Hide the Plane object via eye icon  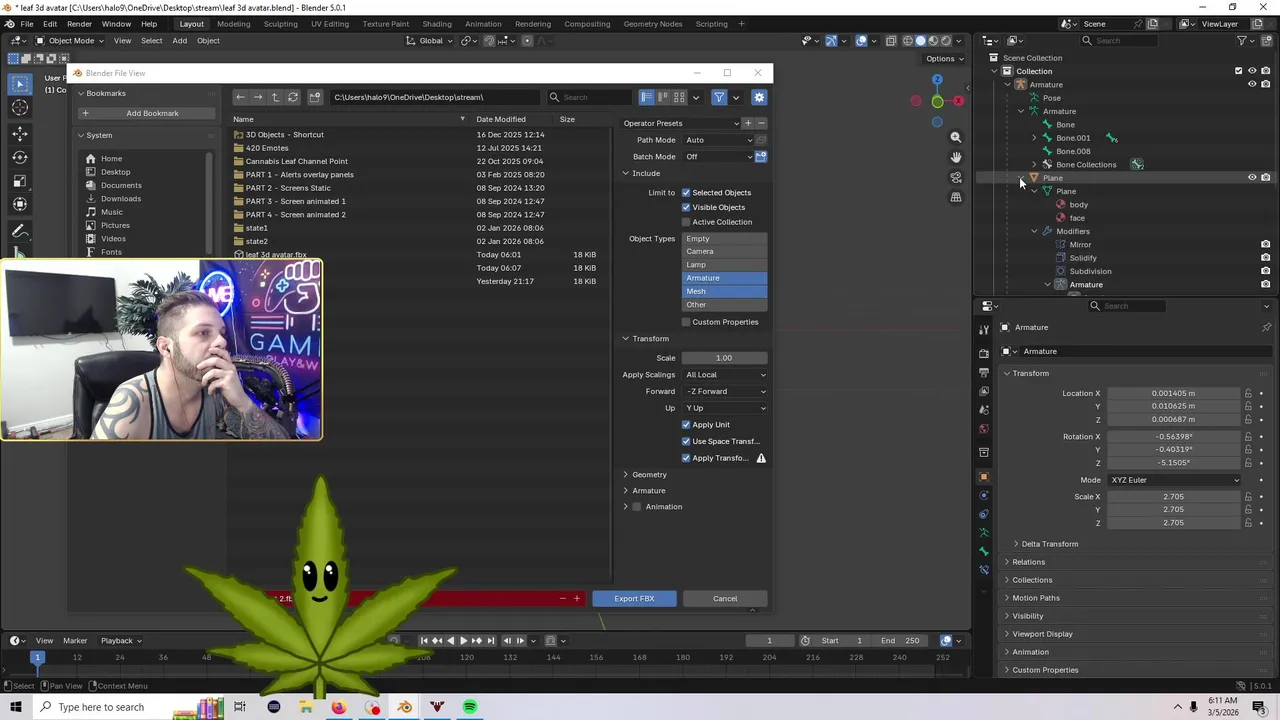pos(1252,178)
